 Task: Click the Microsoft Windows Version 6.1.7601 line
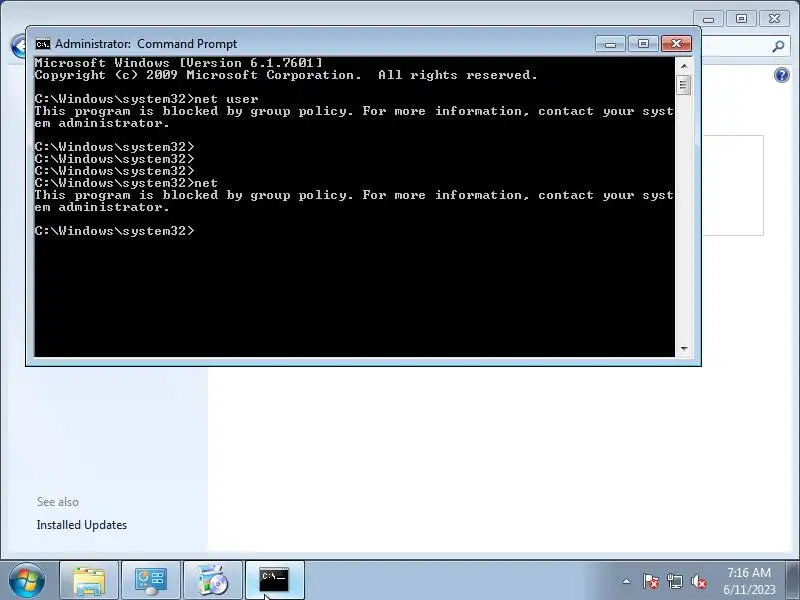coord(179,63)
